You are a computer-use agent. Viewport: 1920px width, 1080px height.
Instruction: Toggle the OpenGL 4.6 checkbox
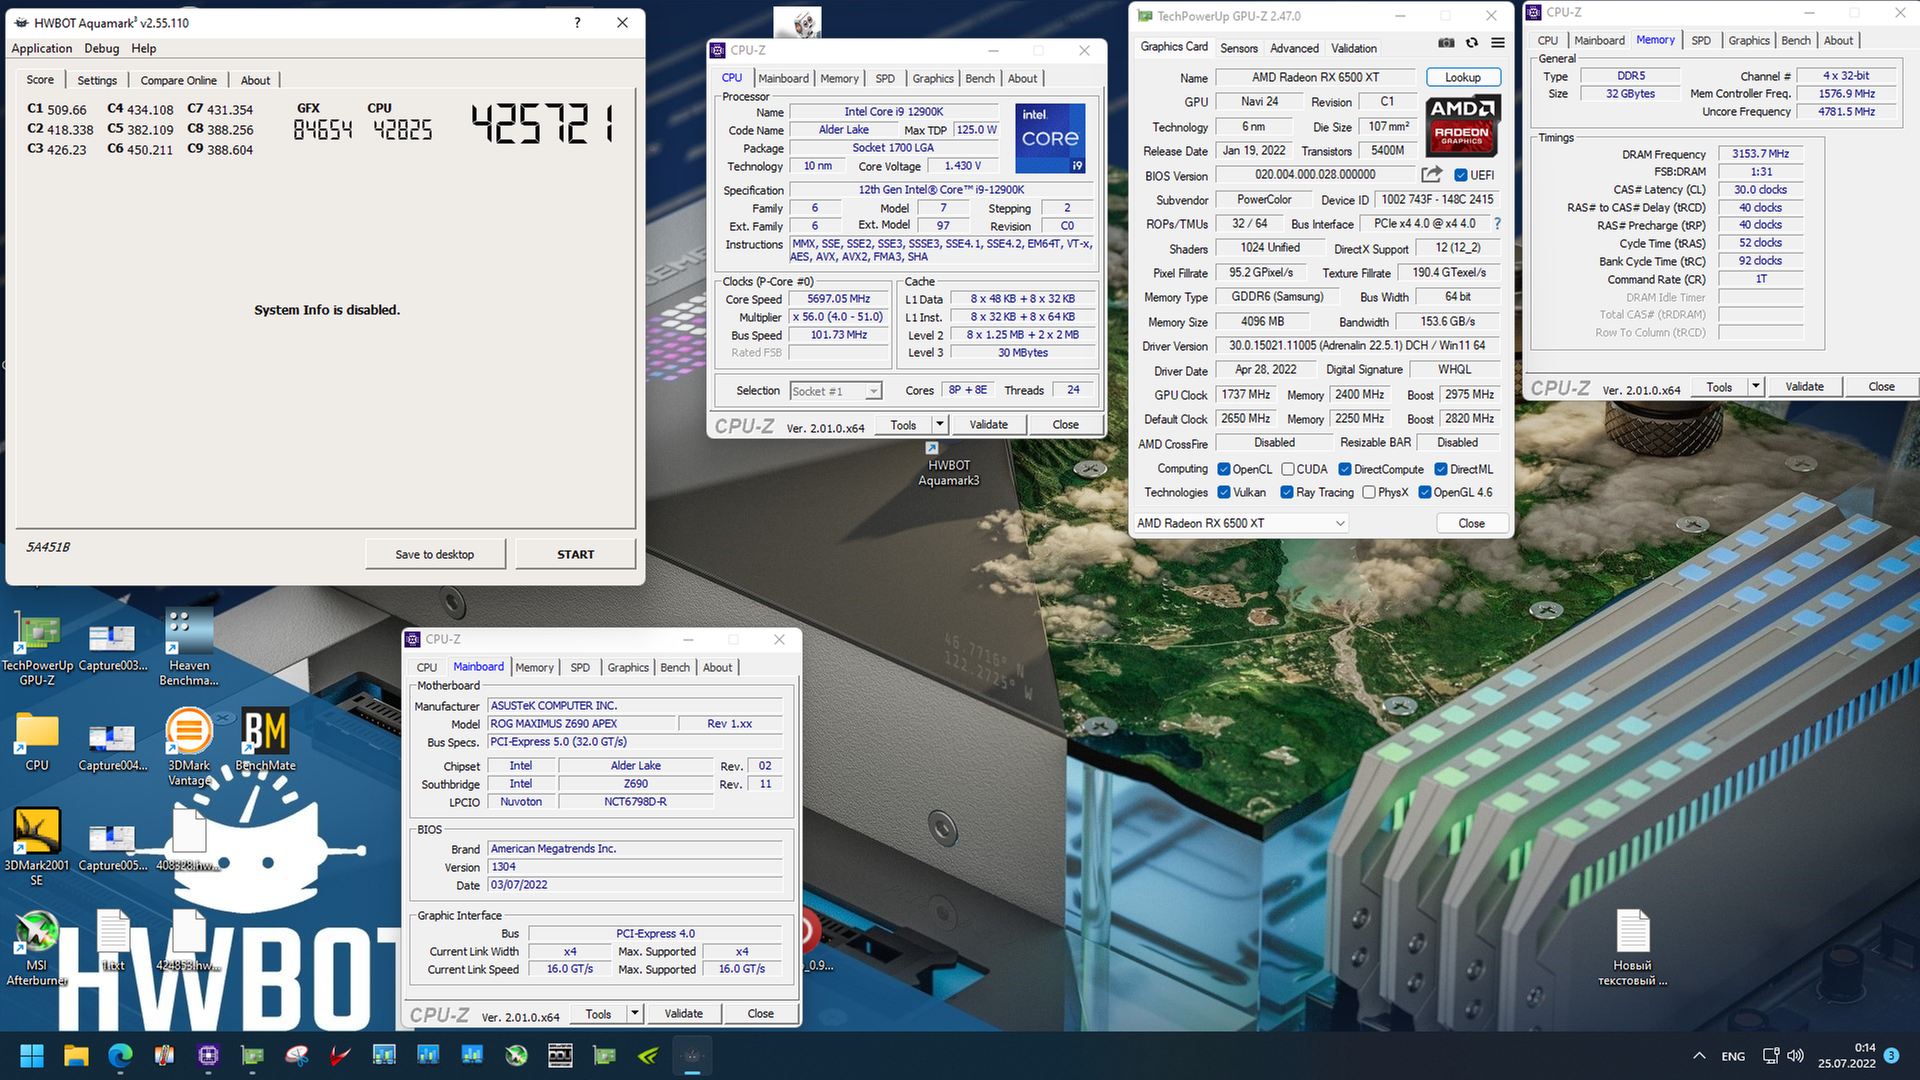pyautogui.click(x=1425, y=492)
